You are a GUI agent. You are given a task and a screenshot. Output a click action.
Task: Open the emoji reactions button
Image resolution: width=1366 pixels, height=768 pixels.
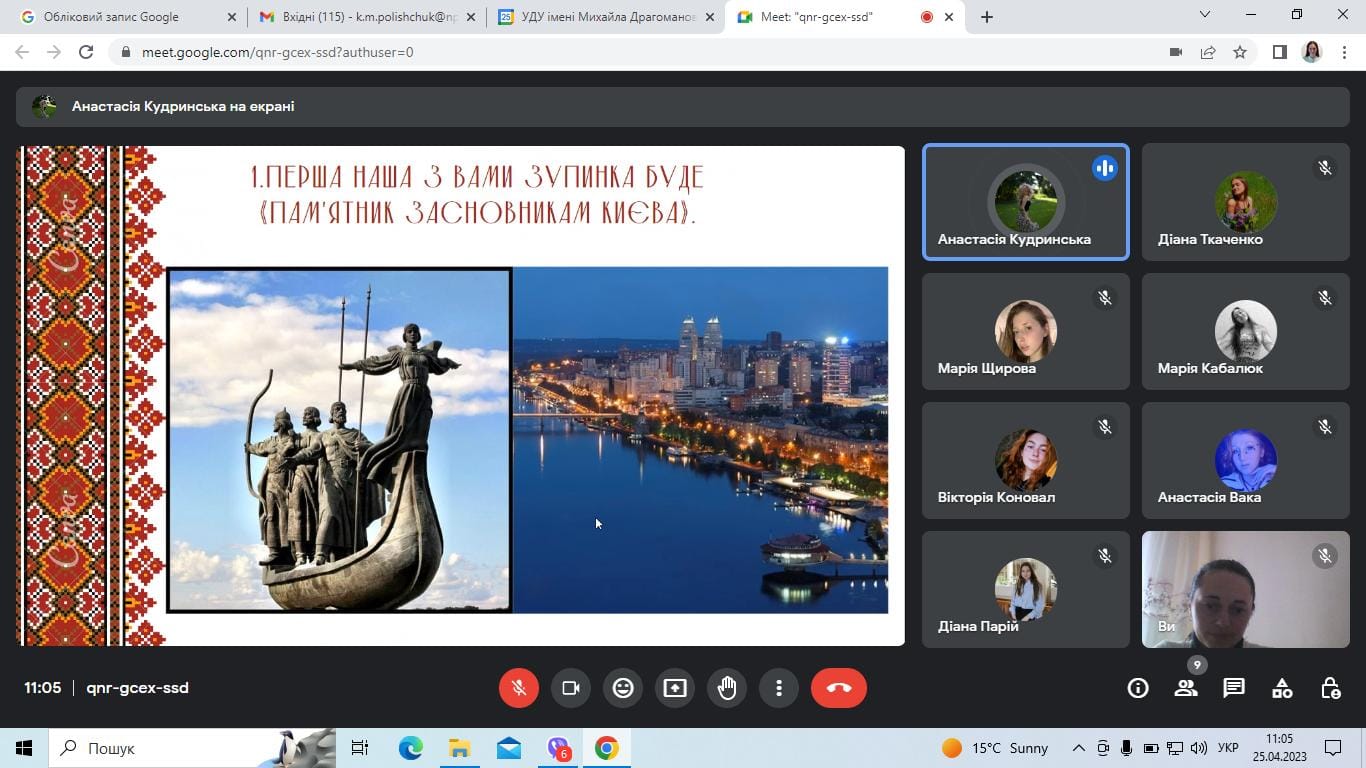(x=623, y=688)
